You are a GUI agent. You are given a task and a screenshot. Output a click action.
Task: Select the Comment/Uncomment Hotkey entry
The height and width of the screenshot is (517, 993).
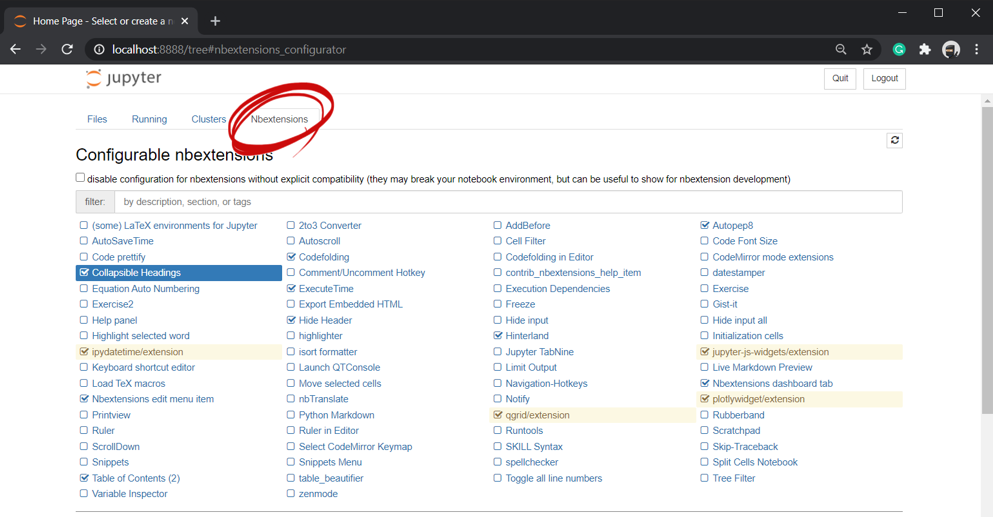pos(362,272)
